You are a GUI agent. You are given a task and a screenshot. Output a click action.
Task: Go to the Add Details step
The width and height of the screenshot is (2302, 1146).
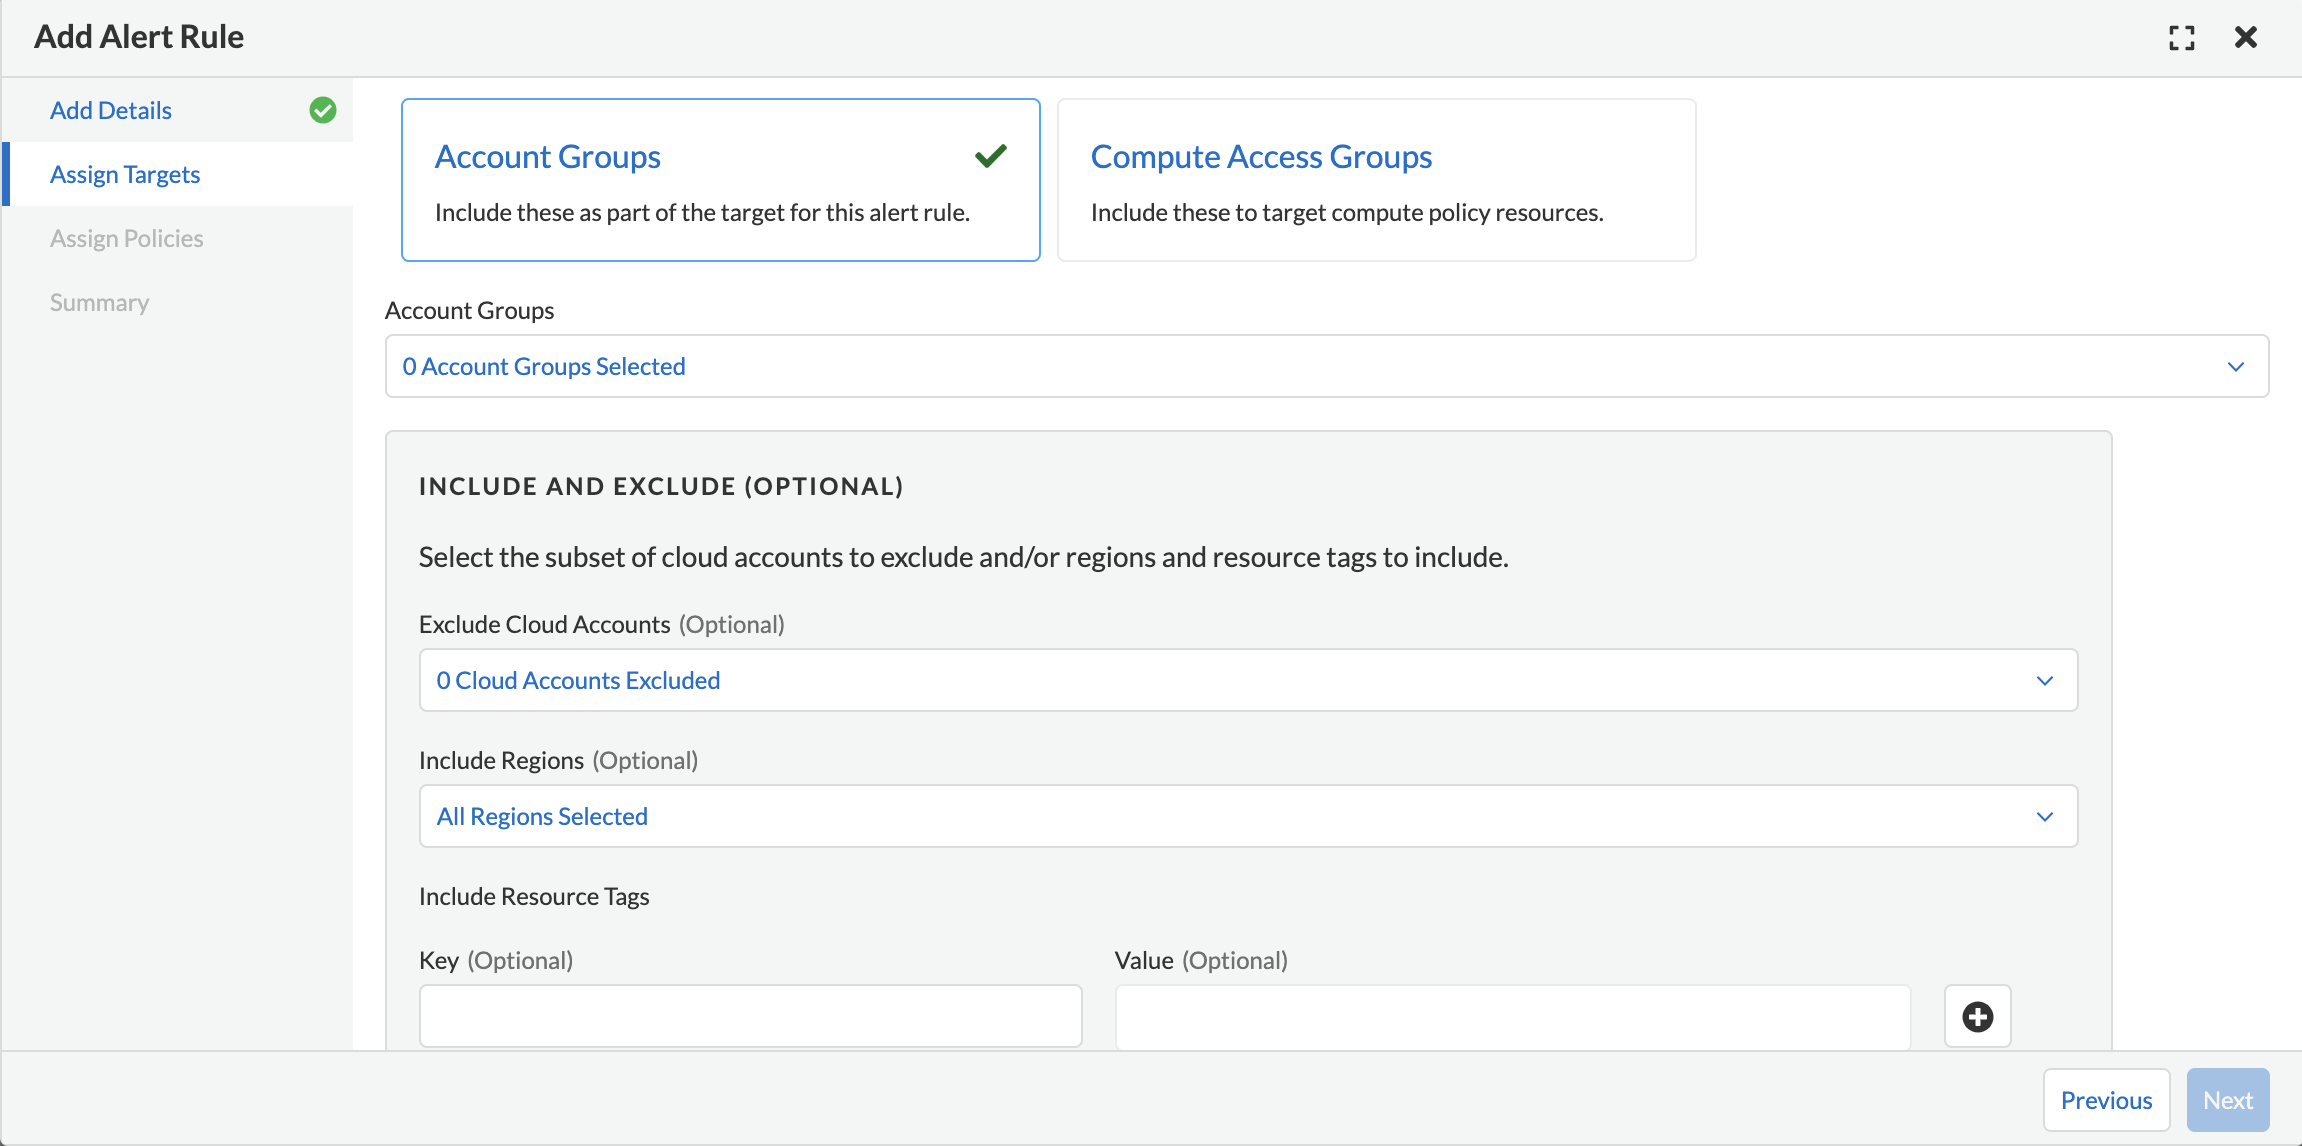click(x=111, y=110)
